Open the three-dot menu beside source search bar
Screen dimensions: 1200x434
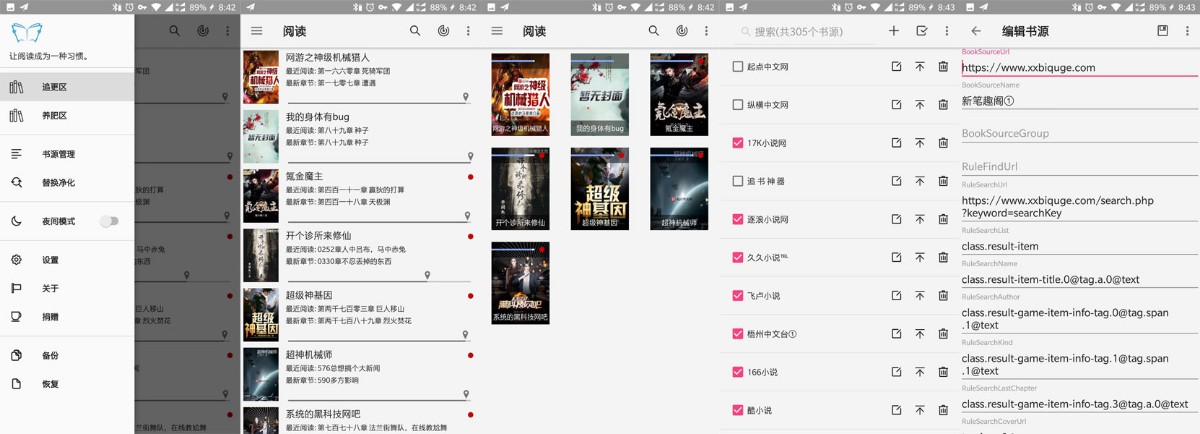(947, 31)
